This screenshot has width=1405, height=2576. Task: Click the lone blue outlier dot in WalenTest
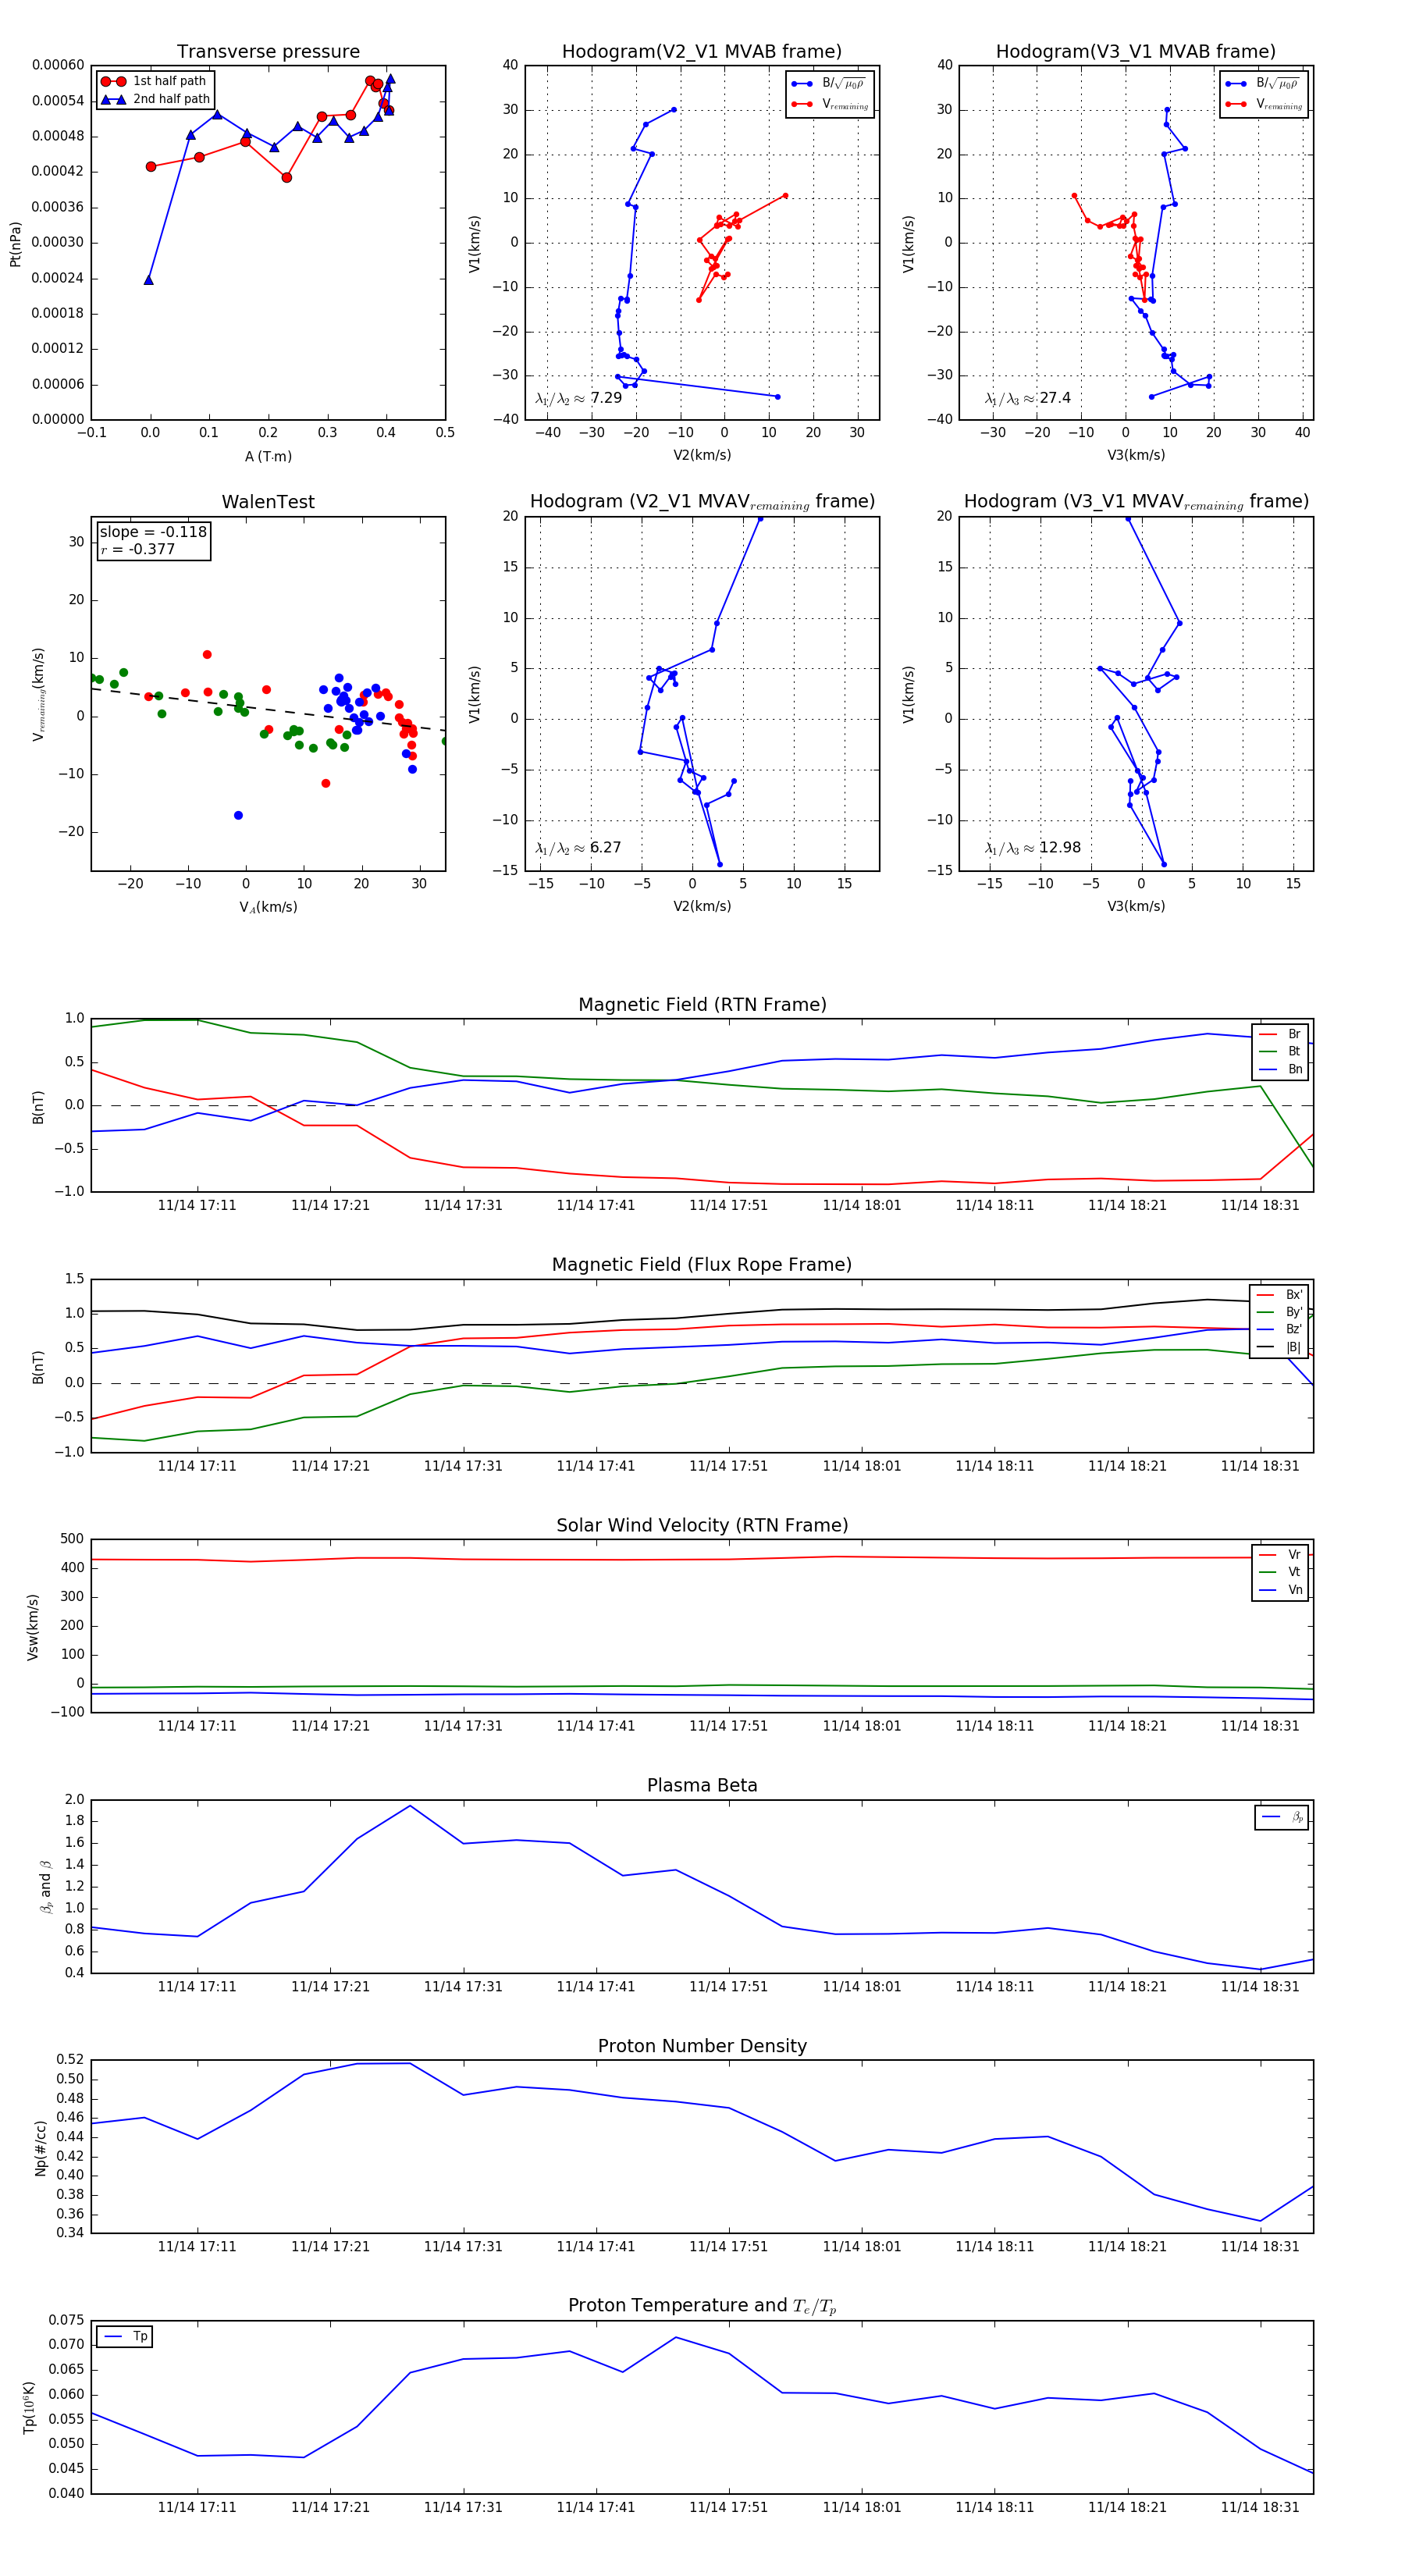(x=238, y=816)
